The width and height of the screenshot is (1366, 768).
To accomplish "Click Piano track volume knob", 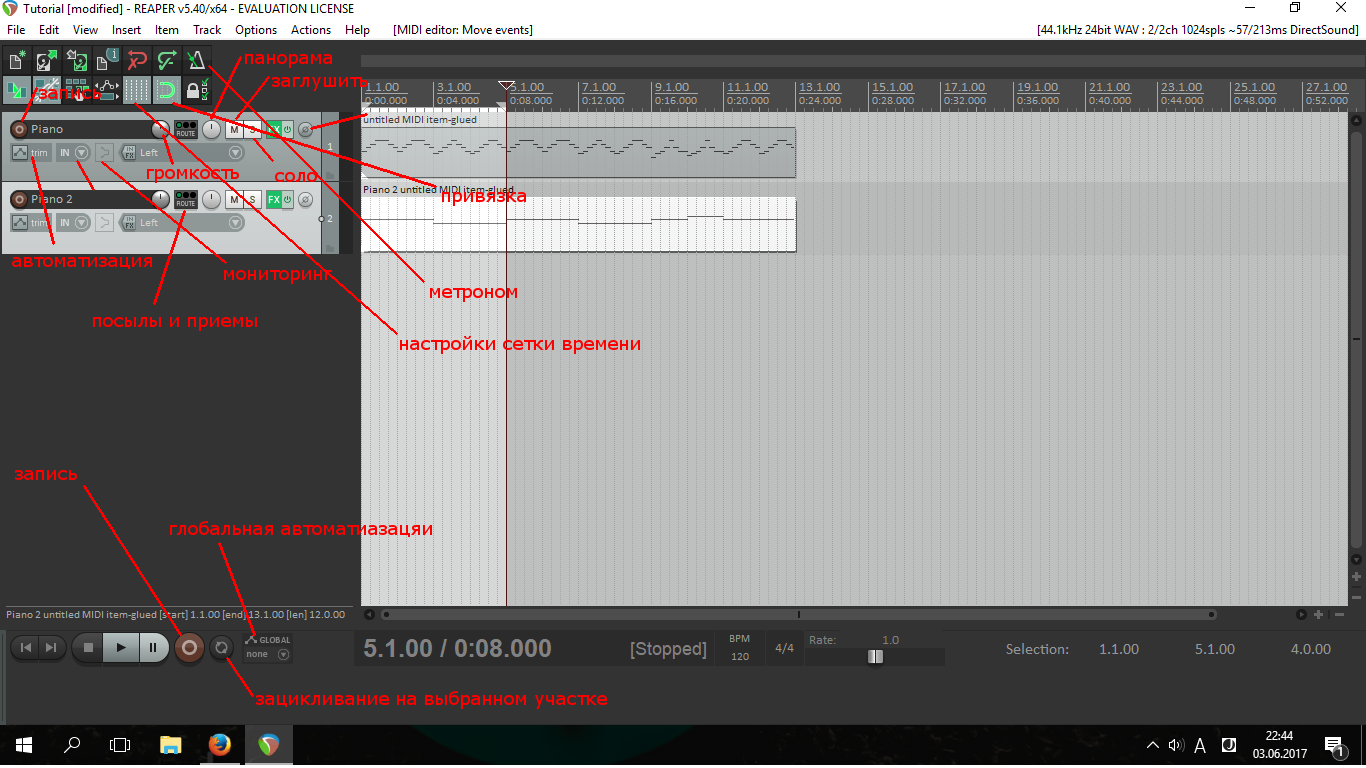I will (x=160, y=129).
